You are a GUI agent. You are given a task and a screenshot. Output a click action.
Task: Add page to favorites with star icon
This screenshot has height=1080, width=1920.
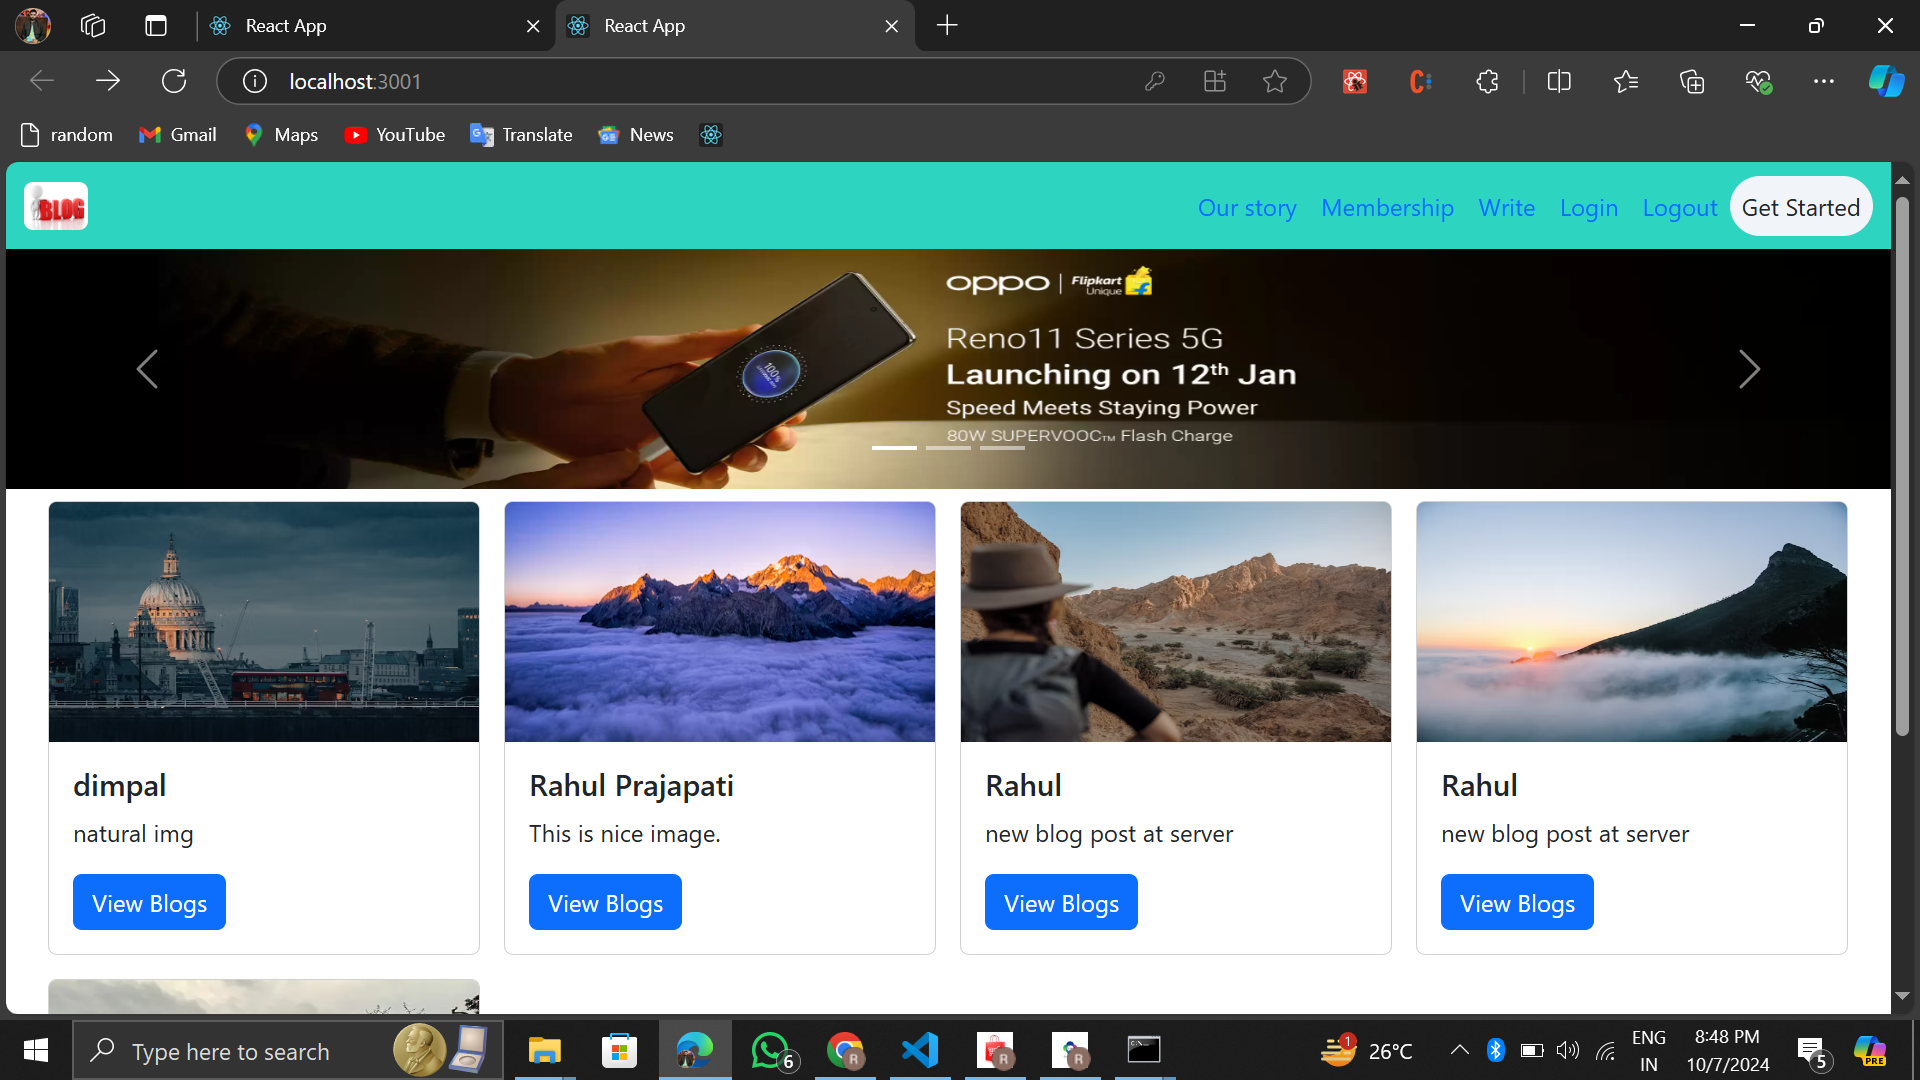[x=1275, y=81]
